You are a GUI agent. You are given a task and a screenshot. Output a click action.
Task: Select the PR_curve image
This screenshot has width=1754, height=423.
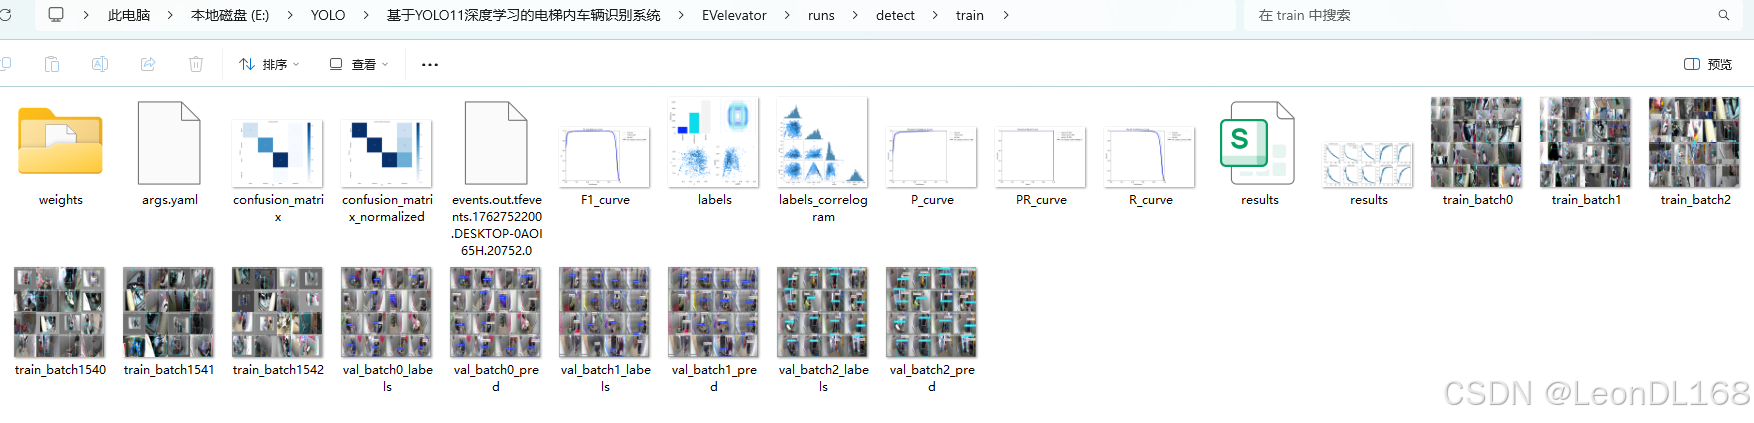point(1040,157)
